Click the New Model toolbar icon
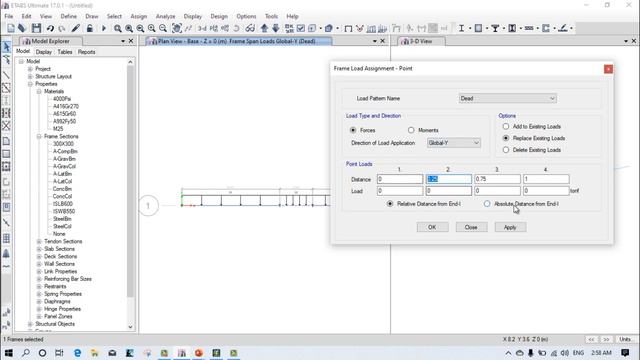The height and width of the screenshot is (360, 640). click(11, 28)
